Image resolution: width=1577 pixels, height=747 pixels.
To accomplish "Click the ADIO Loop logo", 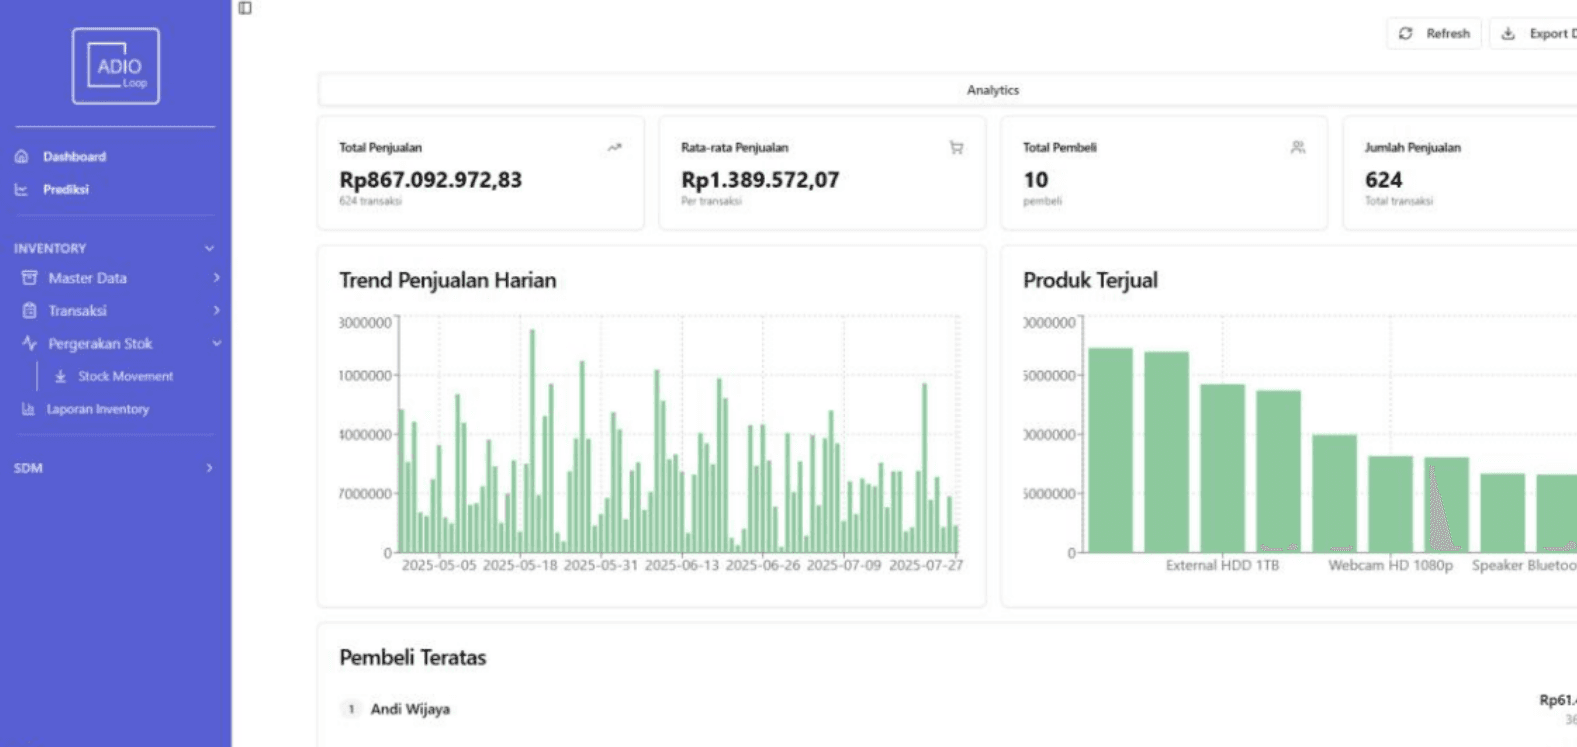I will point(116,66).
